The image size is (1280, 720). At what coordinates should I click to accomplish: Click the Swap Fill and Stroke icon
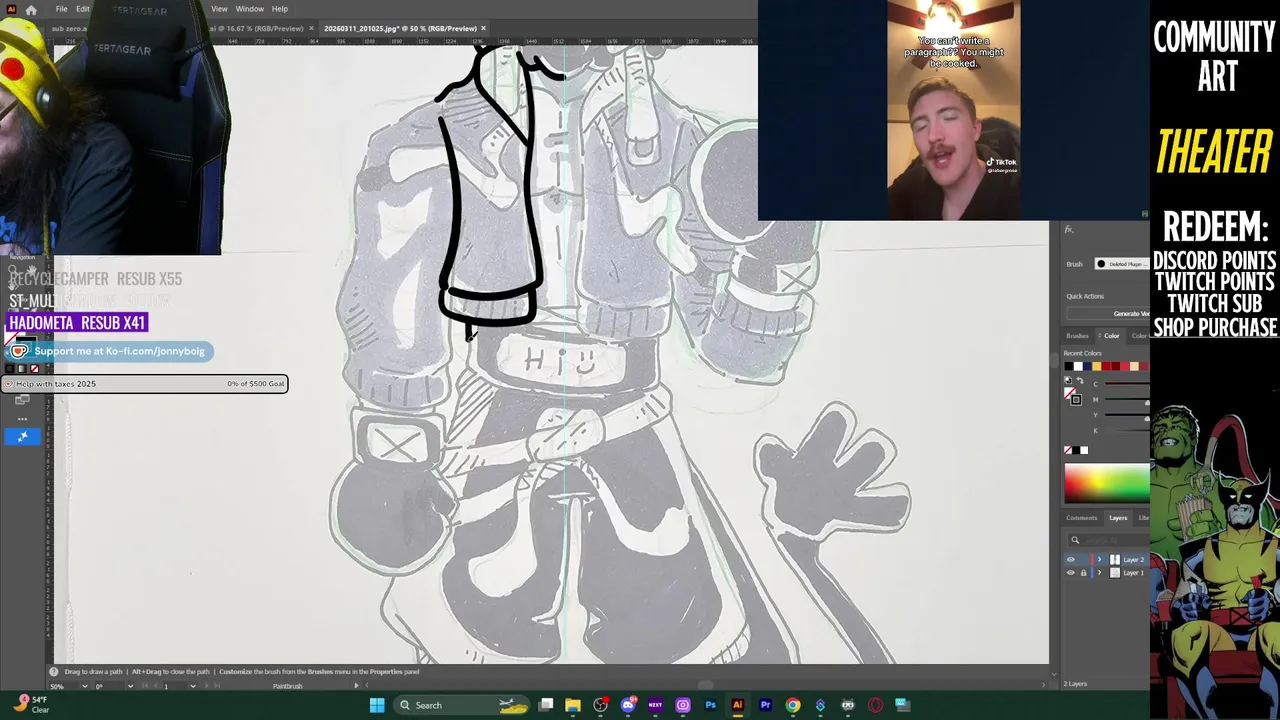pyautogui.click(x=1078, y=381)
